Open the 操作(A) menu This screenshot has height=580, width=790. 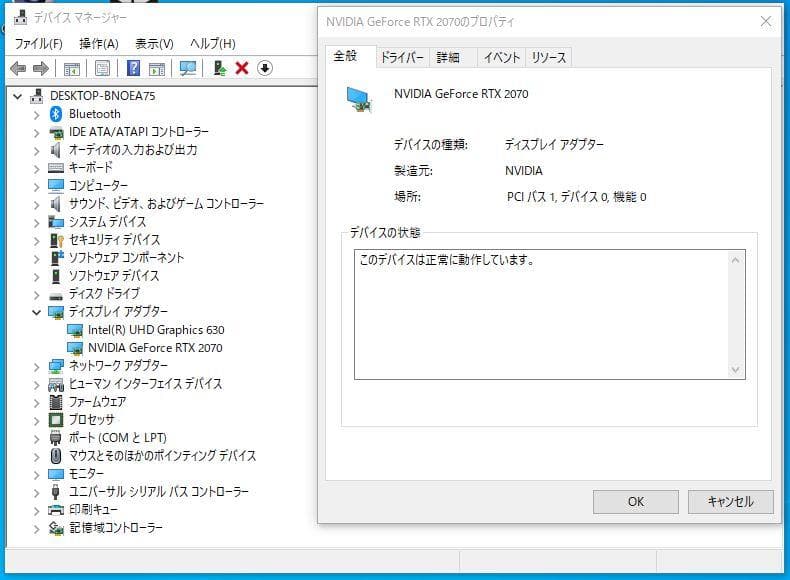click(x=99, y=44)
